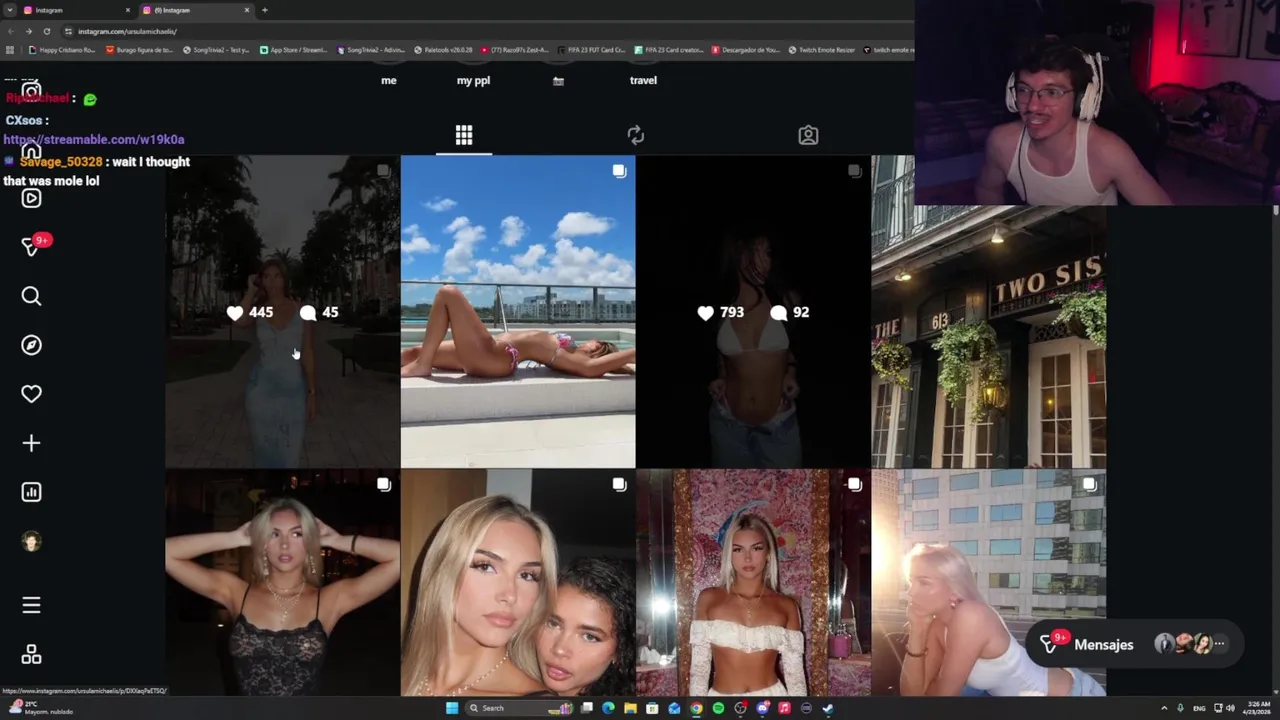Close the active (9) Instagram tab
1280x720 pixels.
coord(247,10)
